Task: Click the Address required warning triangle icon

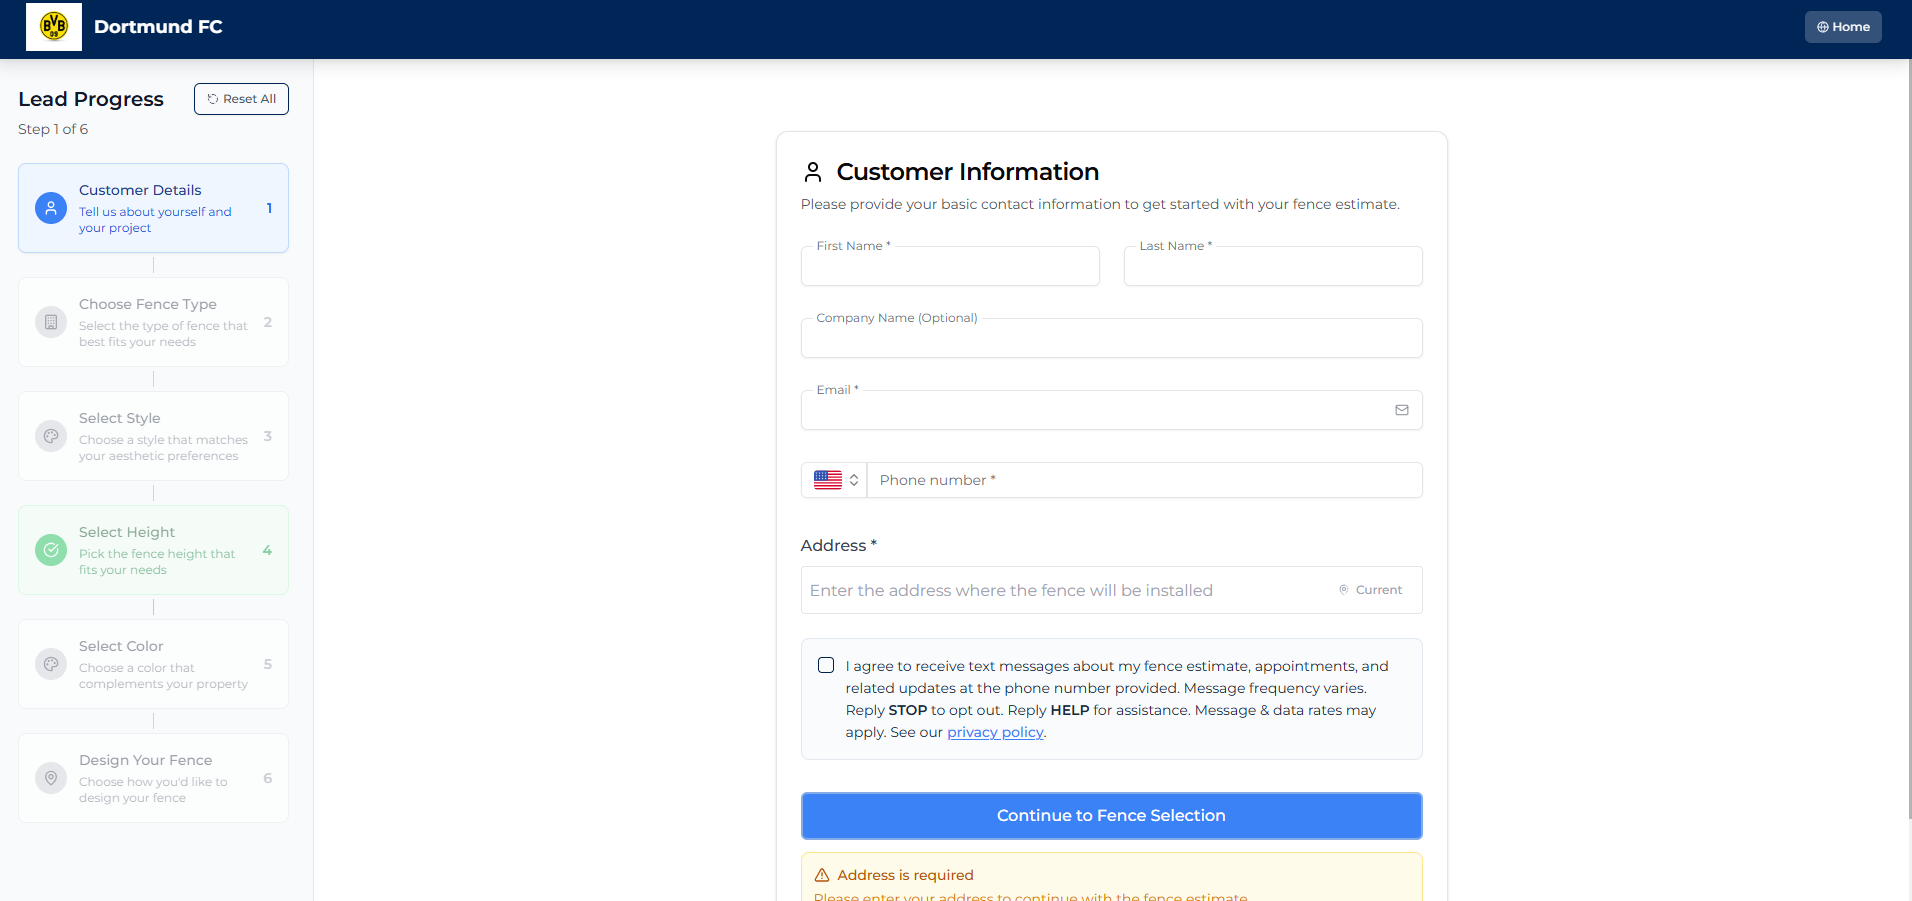Action: [x=822, y=875]
